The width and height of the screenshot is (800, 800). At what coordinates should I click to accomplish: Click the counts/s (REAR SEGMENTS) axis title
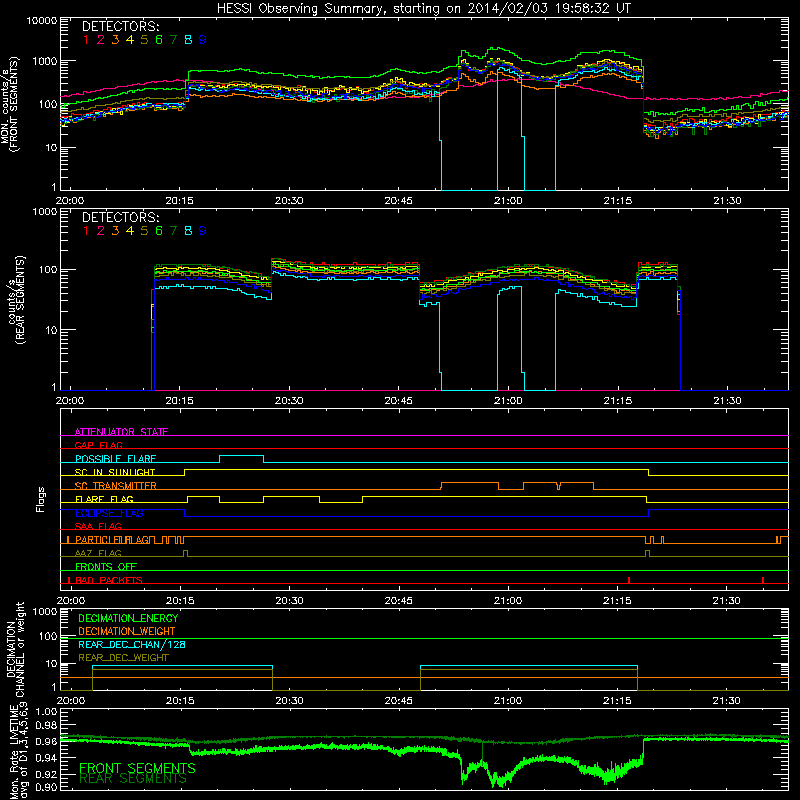click(x=16, y=299)
